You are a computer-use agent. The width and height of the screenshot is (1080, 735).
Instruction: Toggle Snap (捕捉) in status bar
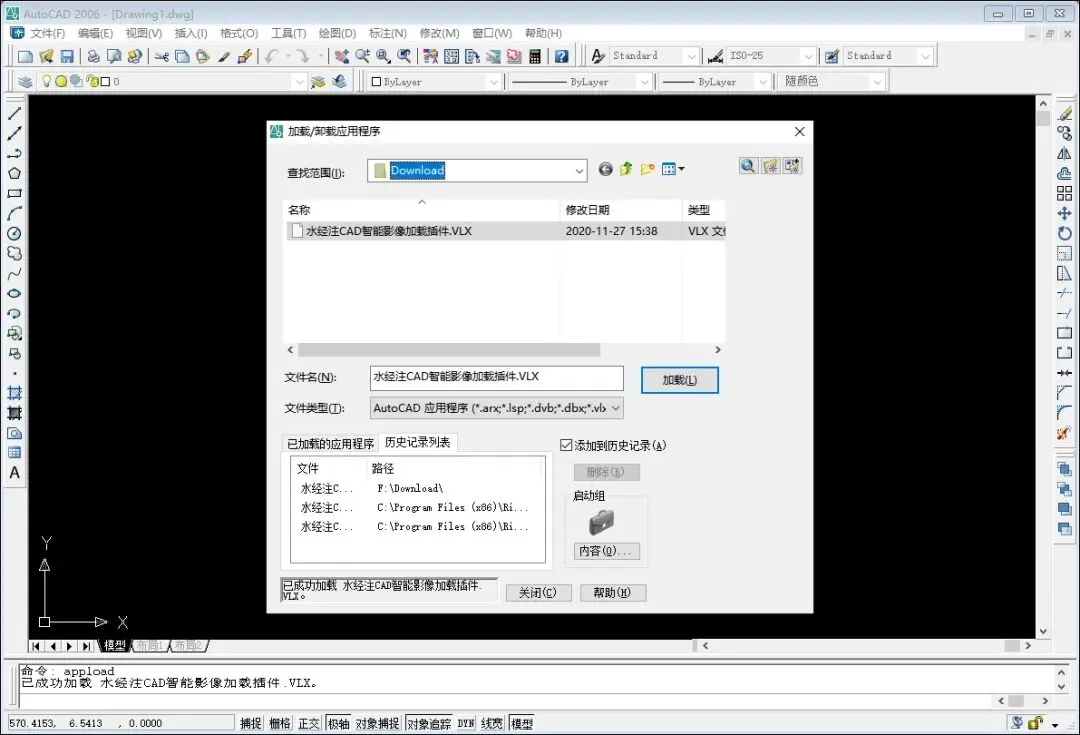tap(251, 723)
